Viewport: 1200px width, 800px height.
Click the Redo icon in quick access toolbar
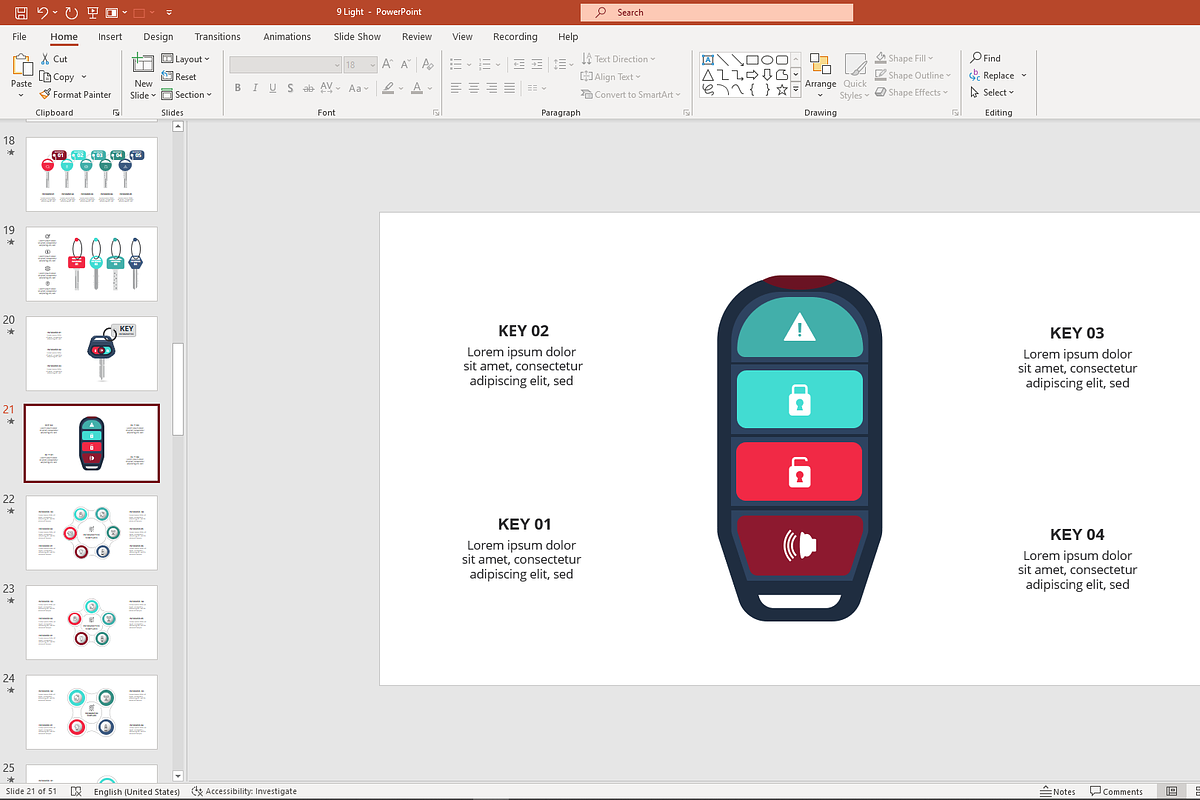coord(71,13)
